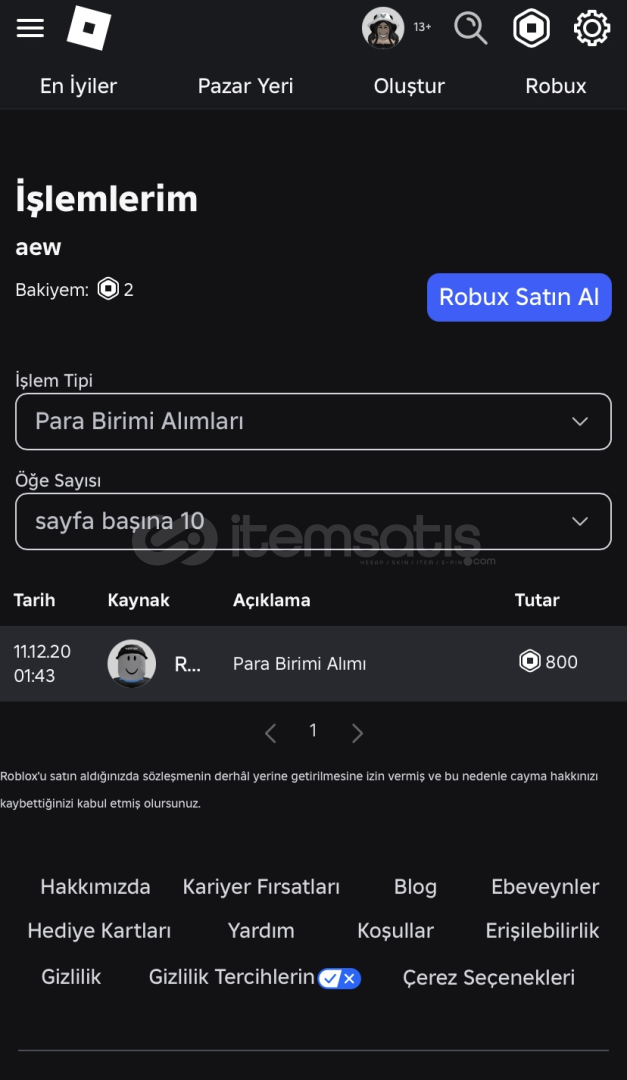Expand the sayfa başına 10 dropdown
Screen dimensions: 627x1080
[x=314, y=521]
